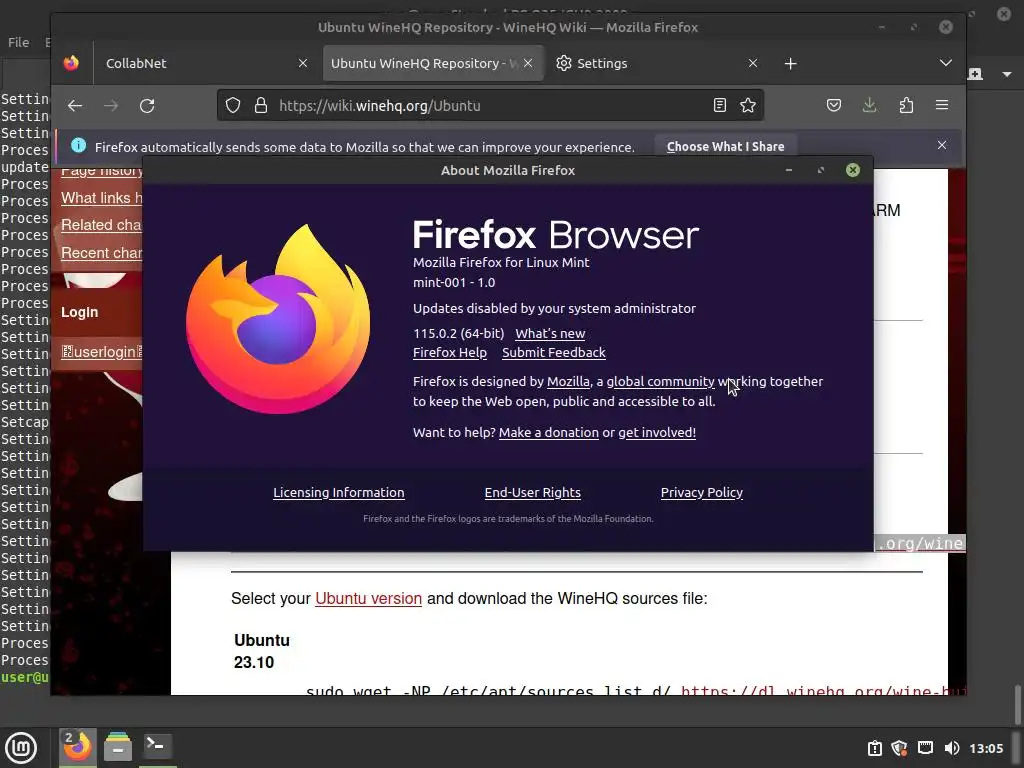
Task: Open a new tab with plus button
Action: [x=790, y=63]
